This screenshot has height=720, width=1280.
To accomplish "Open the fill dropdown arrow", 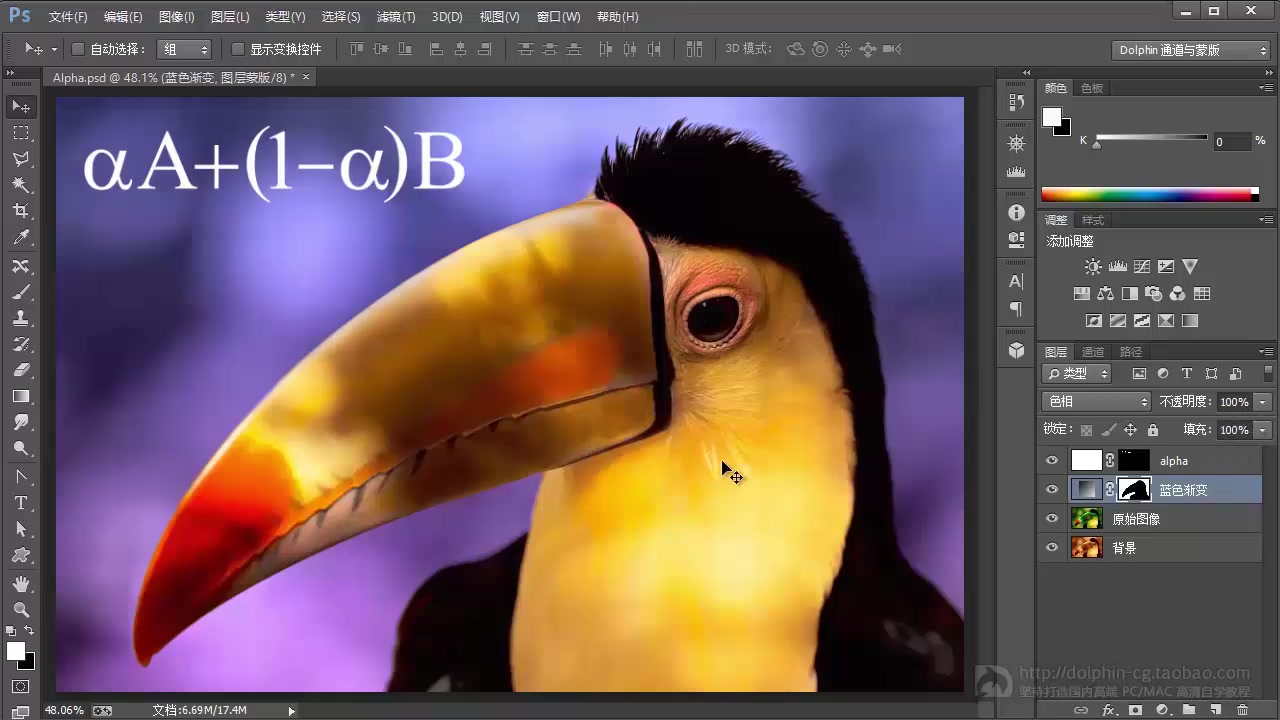I will pos(1263,430).
